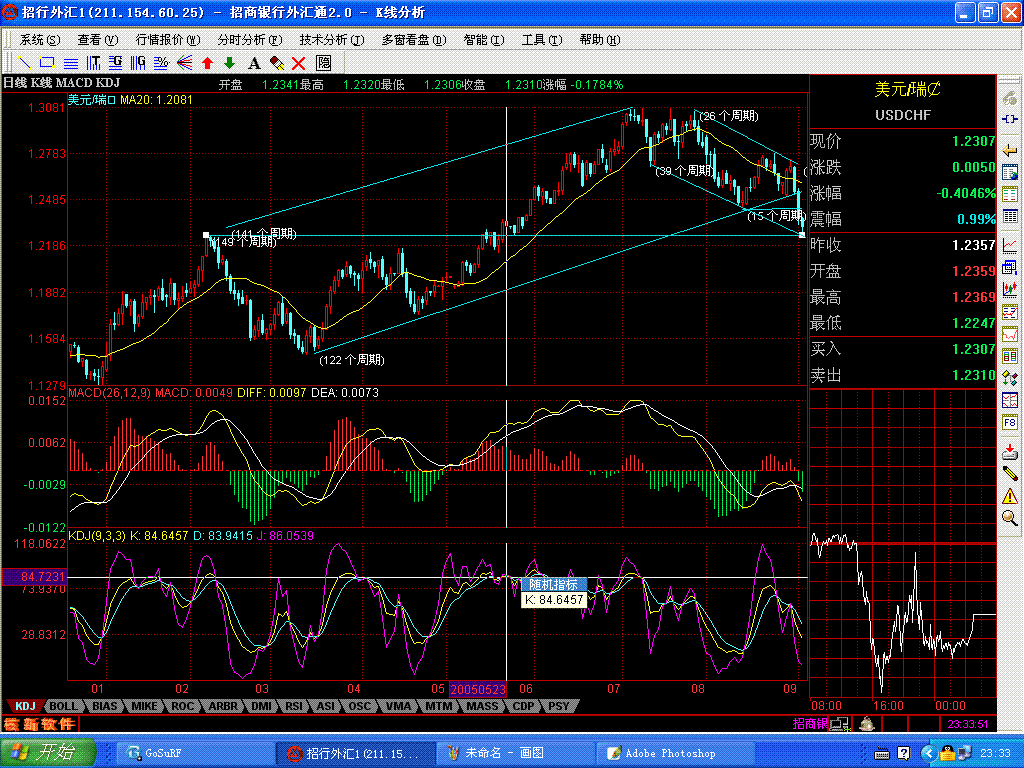Switch to the RSI indicator tab

[294, 706]
